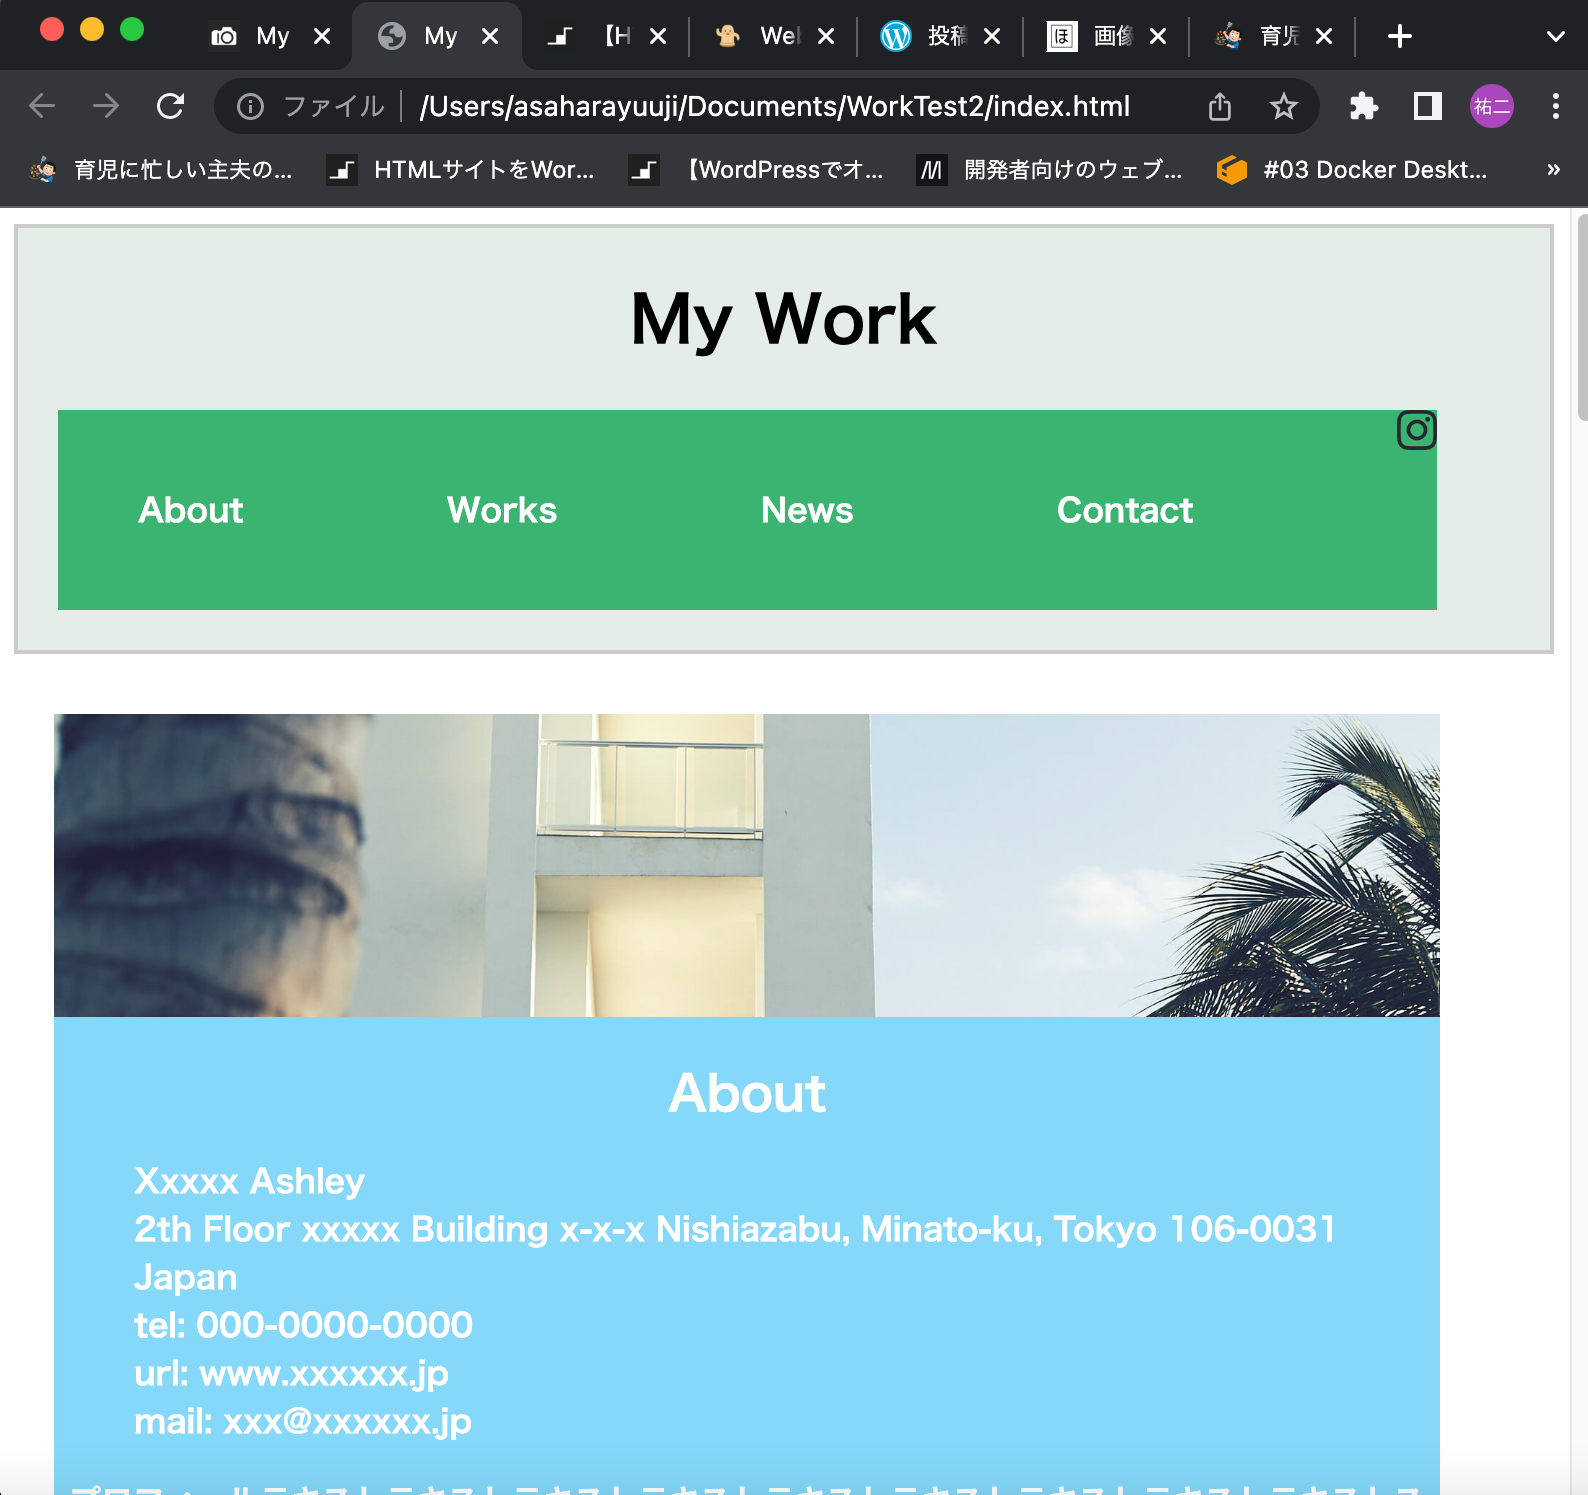View site information via the info icon

coord(250,106)
